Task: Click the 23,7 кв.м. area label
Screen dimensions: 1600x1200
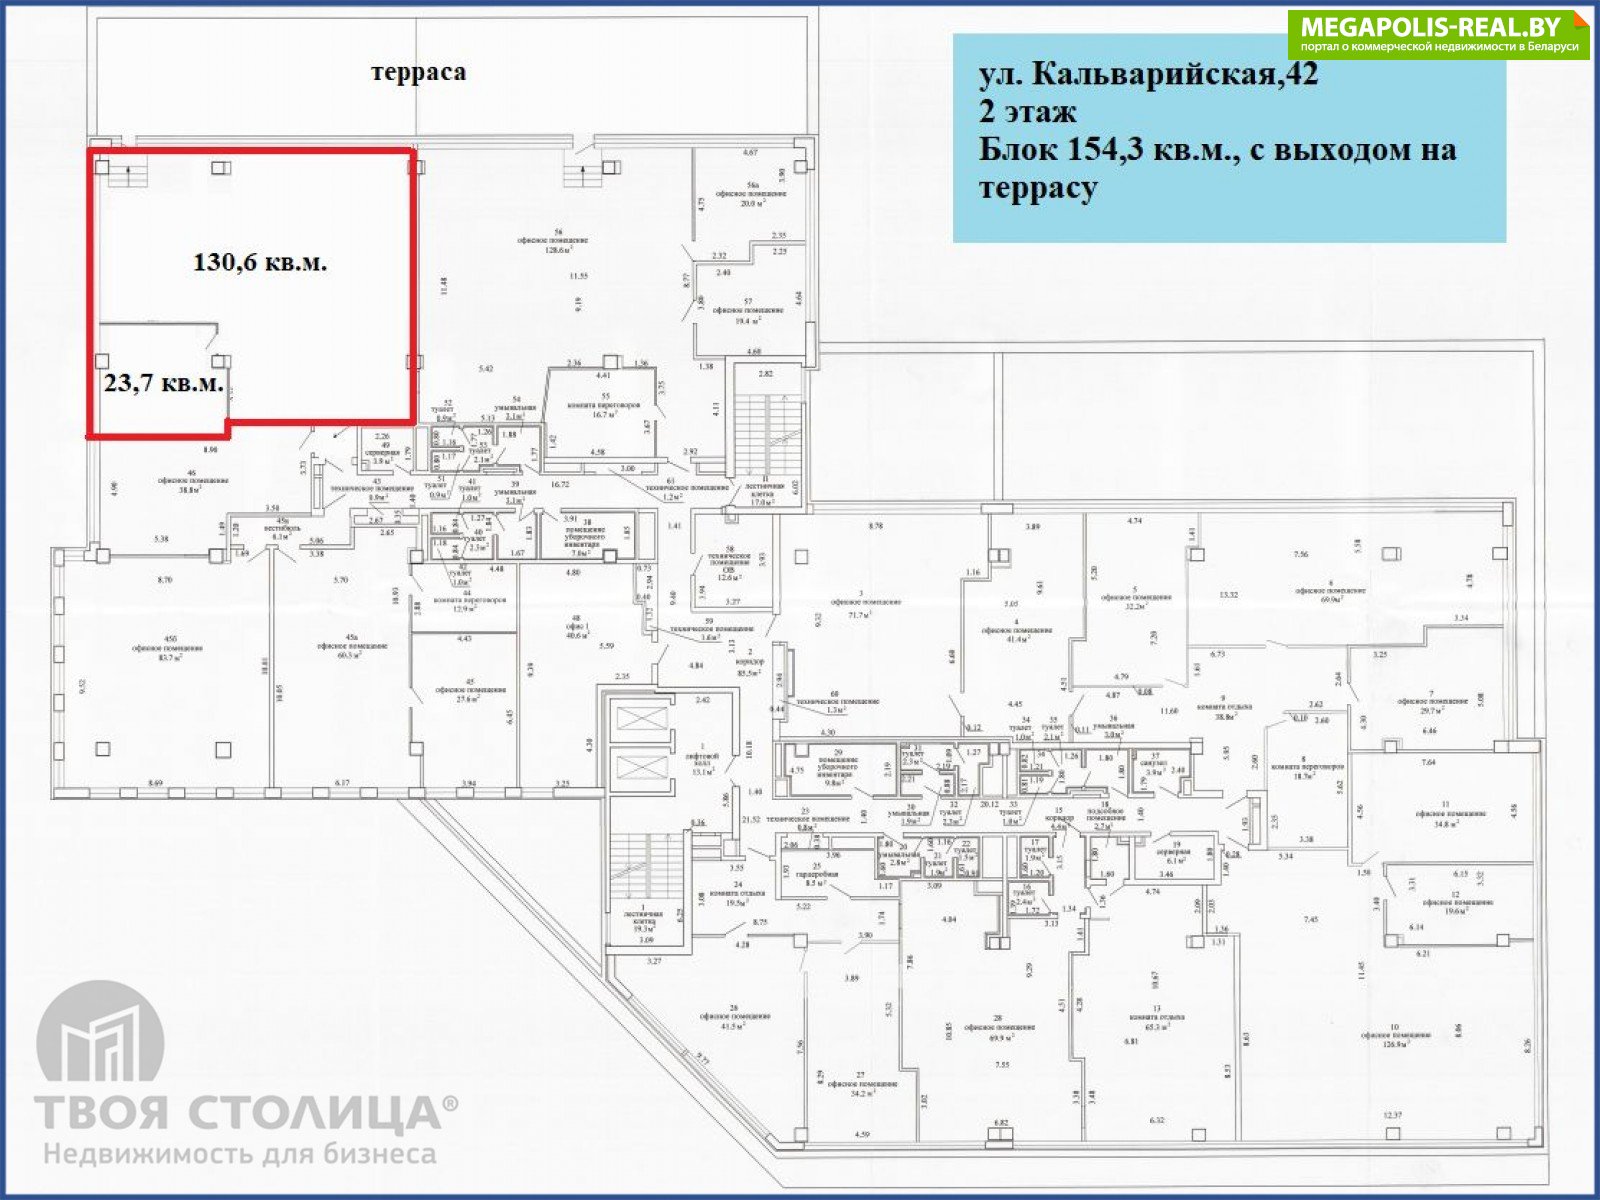Action: (x=163, y=383)
